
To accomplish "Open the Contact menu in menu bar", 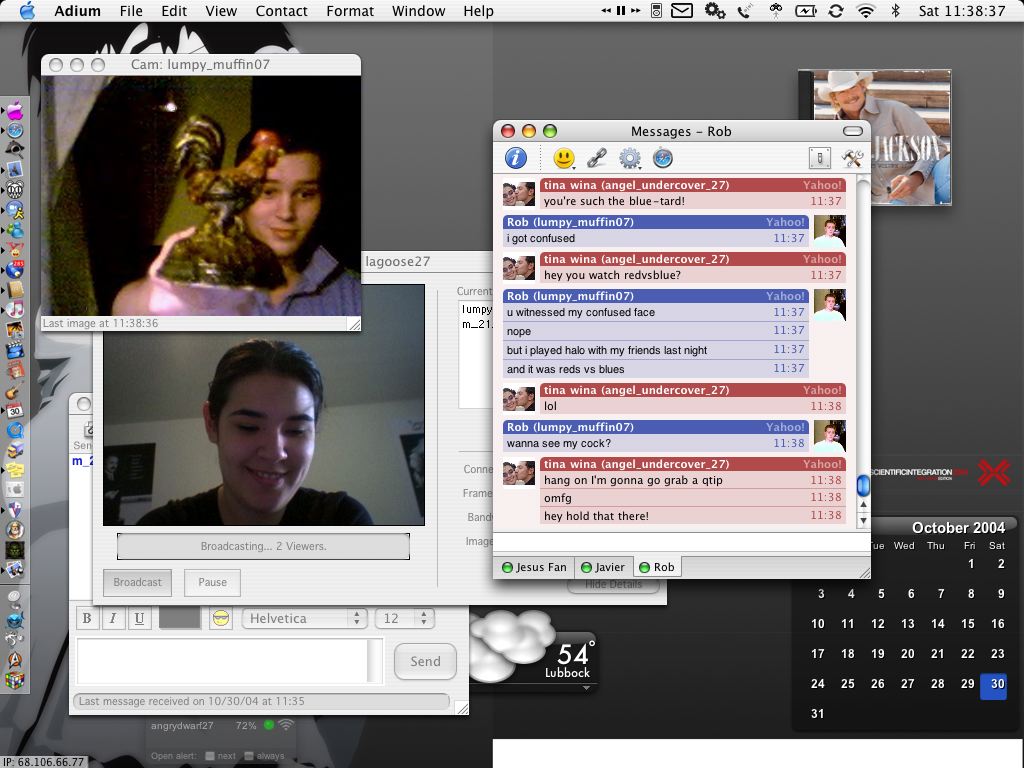I will (x=281, y=11).
